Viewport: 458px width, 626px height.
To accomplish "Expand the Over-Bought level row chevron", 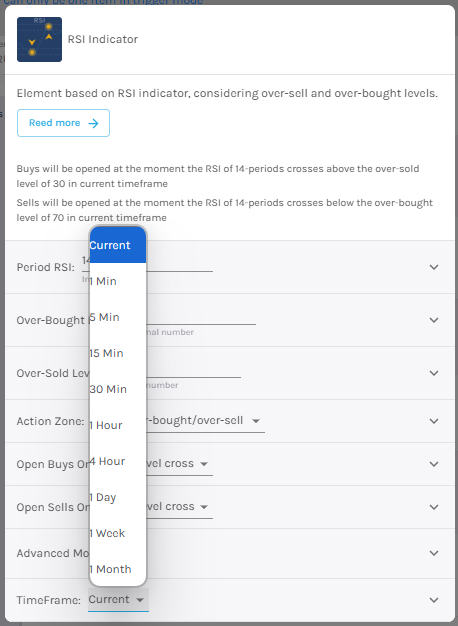I will tap(434, 320).
